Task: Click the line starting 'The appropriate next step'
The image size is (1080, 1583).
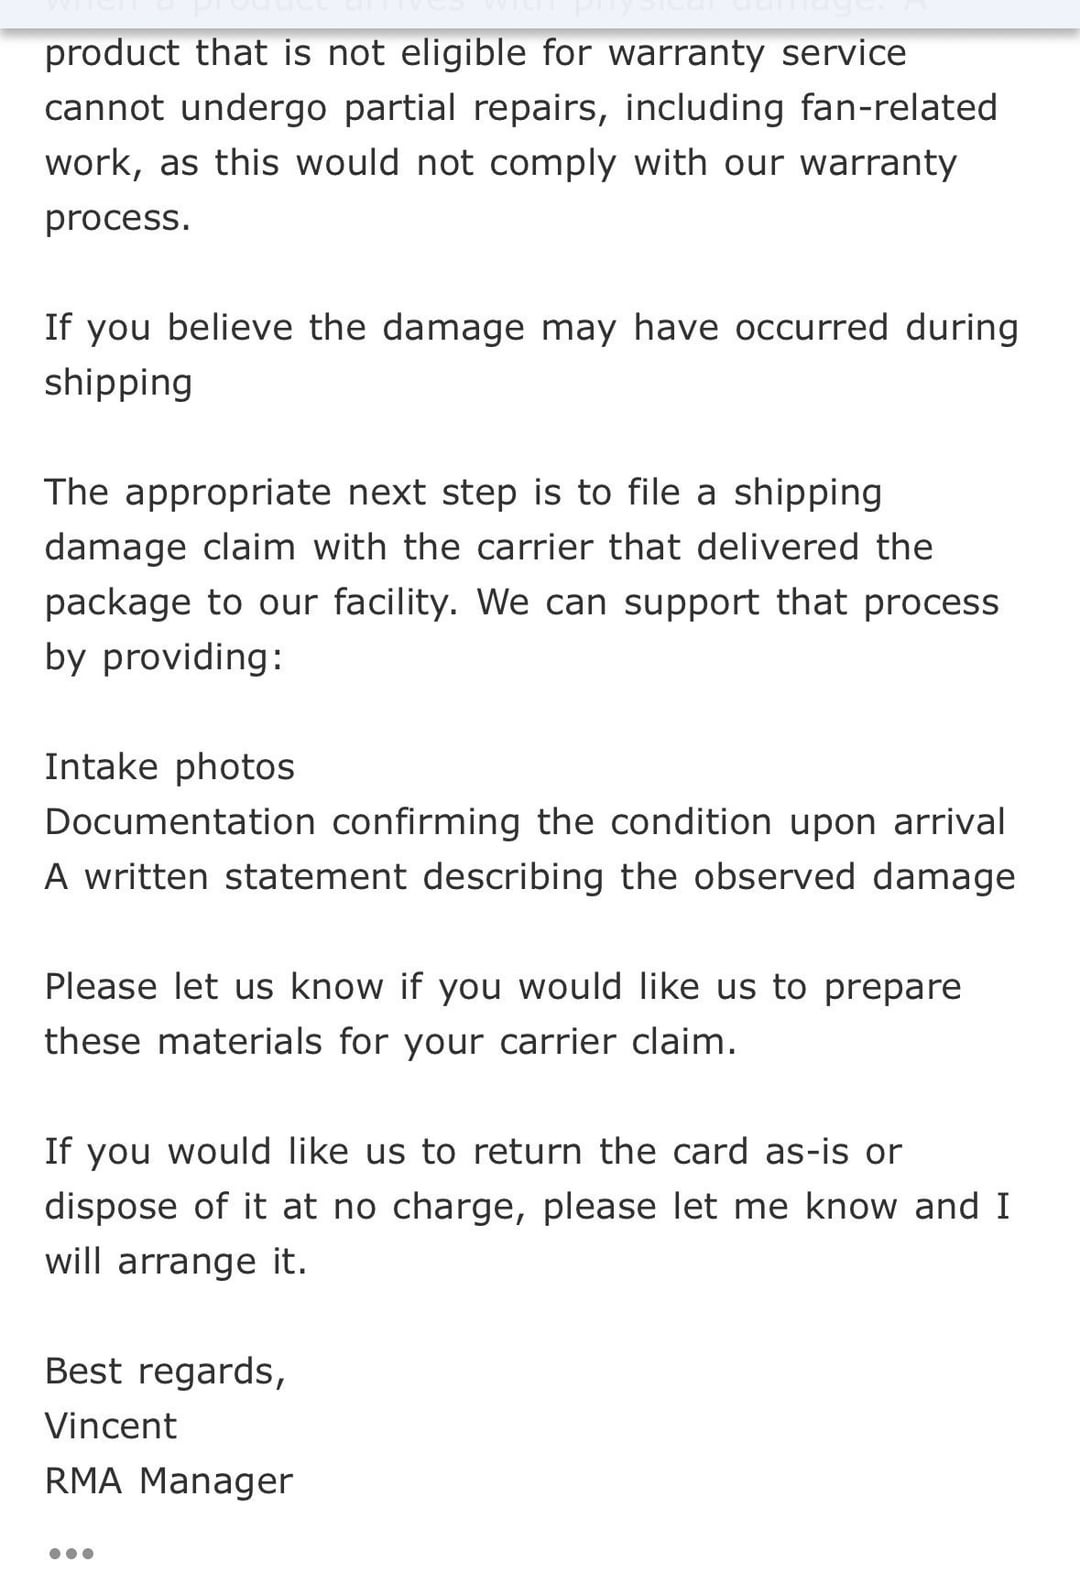Action: [464, 493]
